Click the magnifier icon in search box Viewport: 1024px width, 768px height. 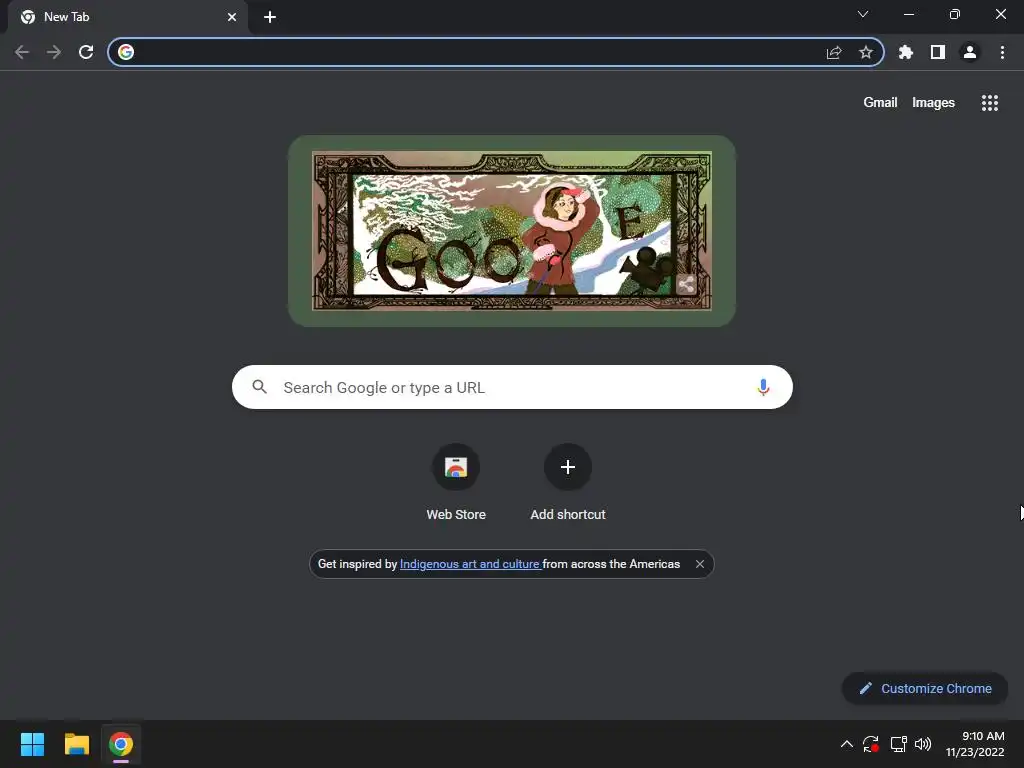click(x=259, y=387)
